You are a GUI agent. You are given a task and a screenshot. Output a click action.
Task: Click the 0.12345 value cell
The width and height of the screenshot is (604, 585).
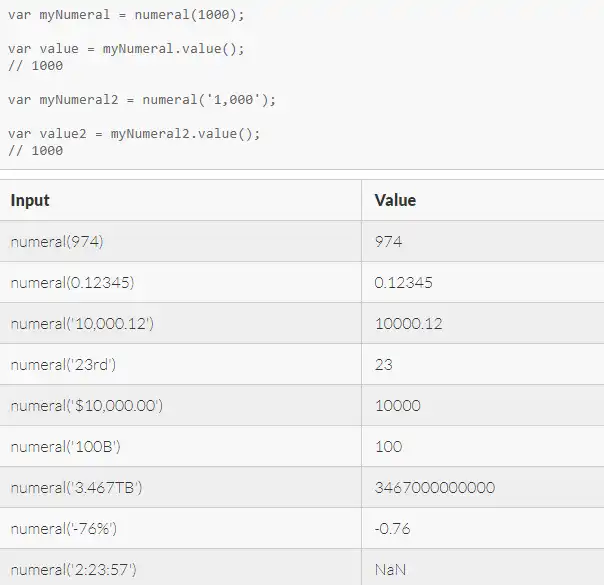pyautogui.click(x=404, y=283)
